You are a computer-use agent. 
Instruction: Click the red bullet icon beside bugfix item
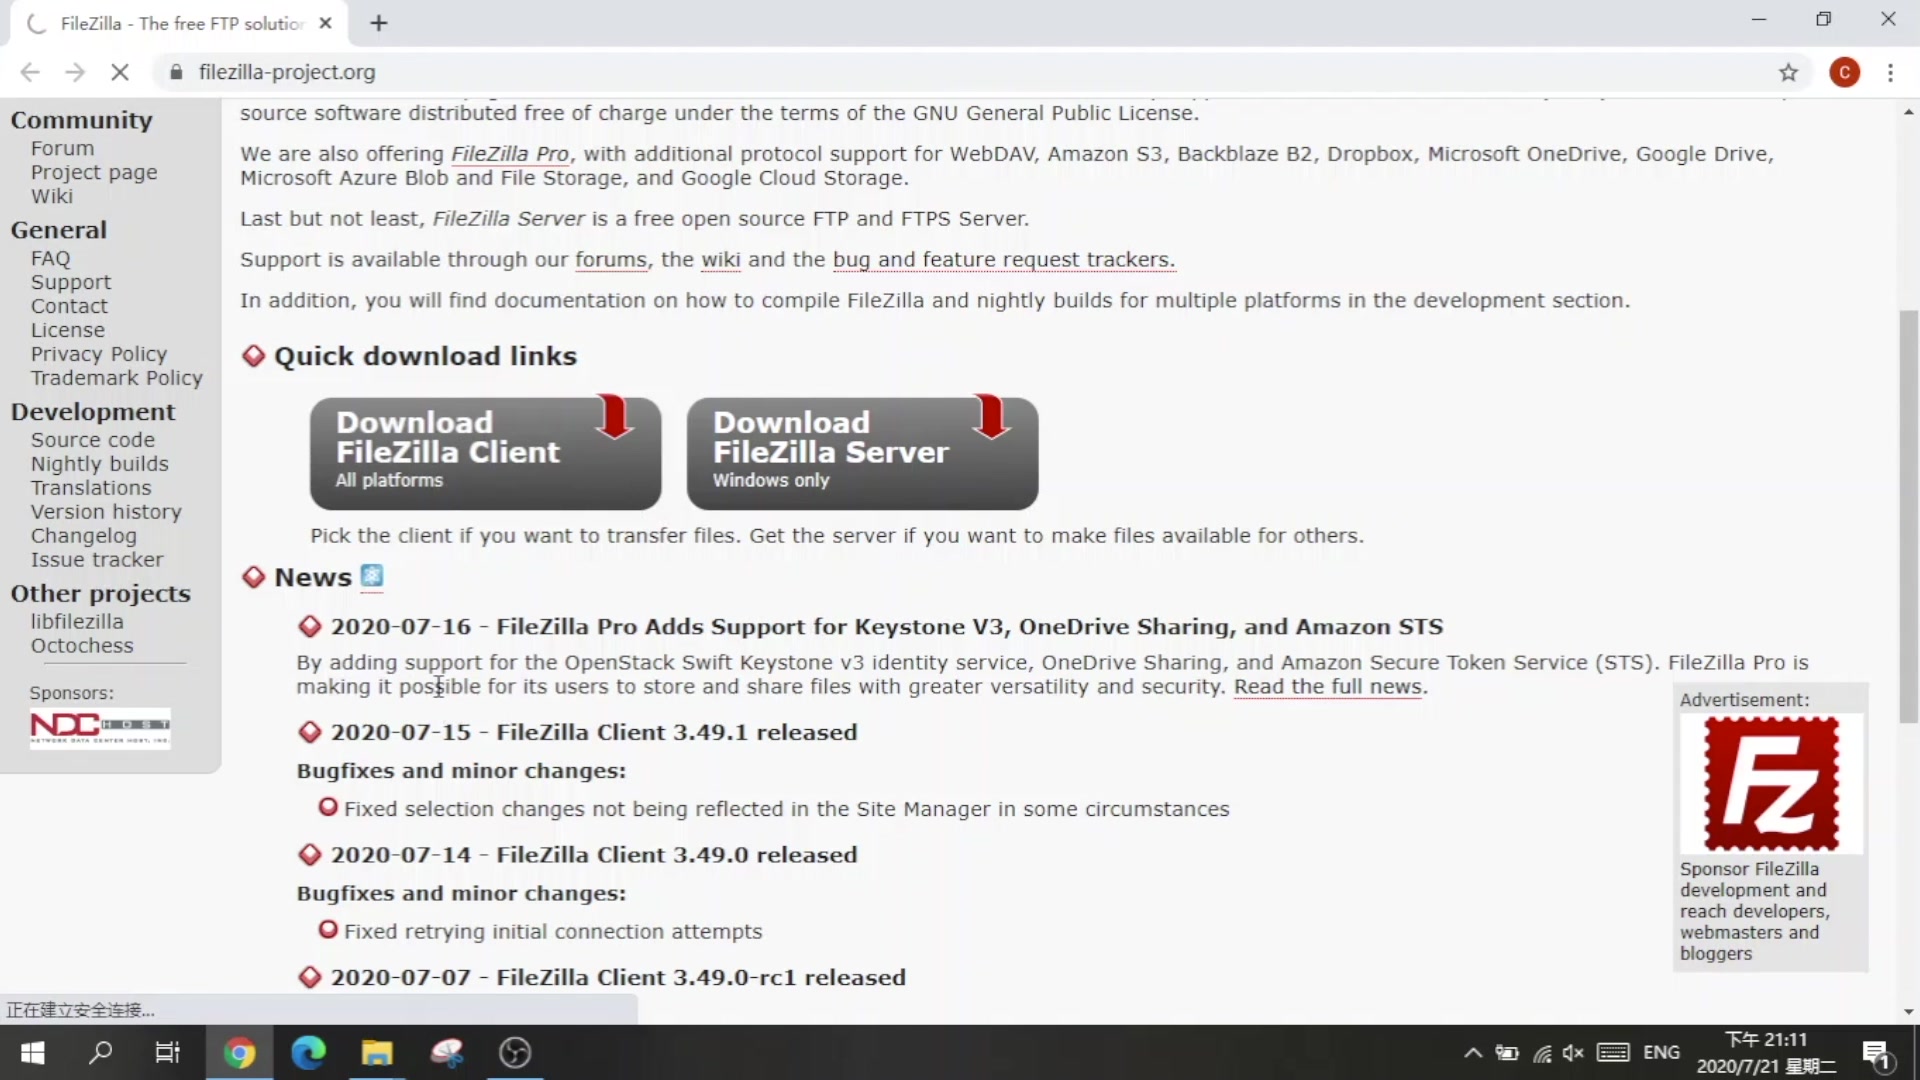327,807
